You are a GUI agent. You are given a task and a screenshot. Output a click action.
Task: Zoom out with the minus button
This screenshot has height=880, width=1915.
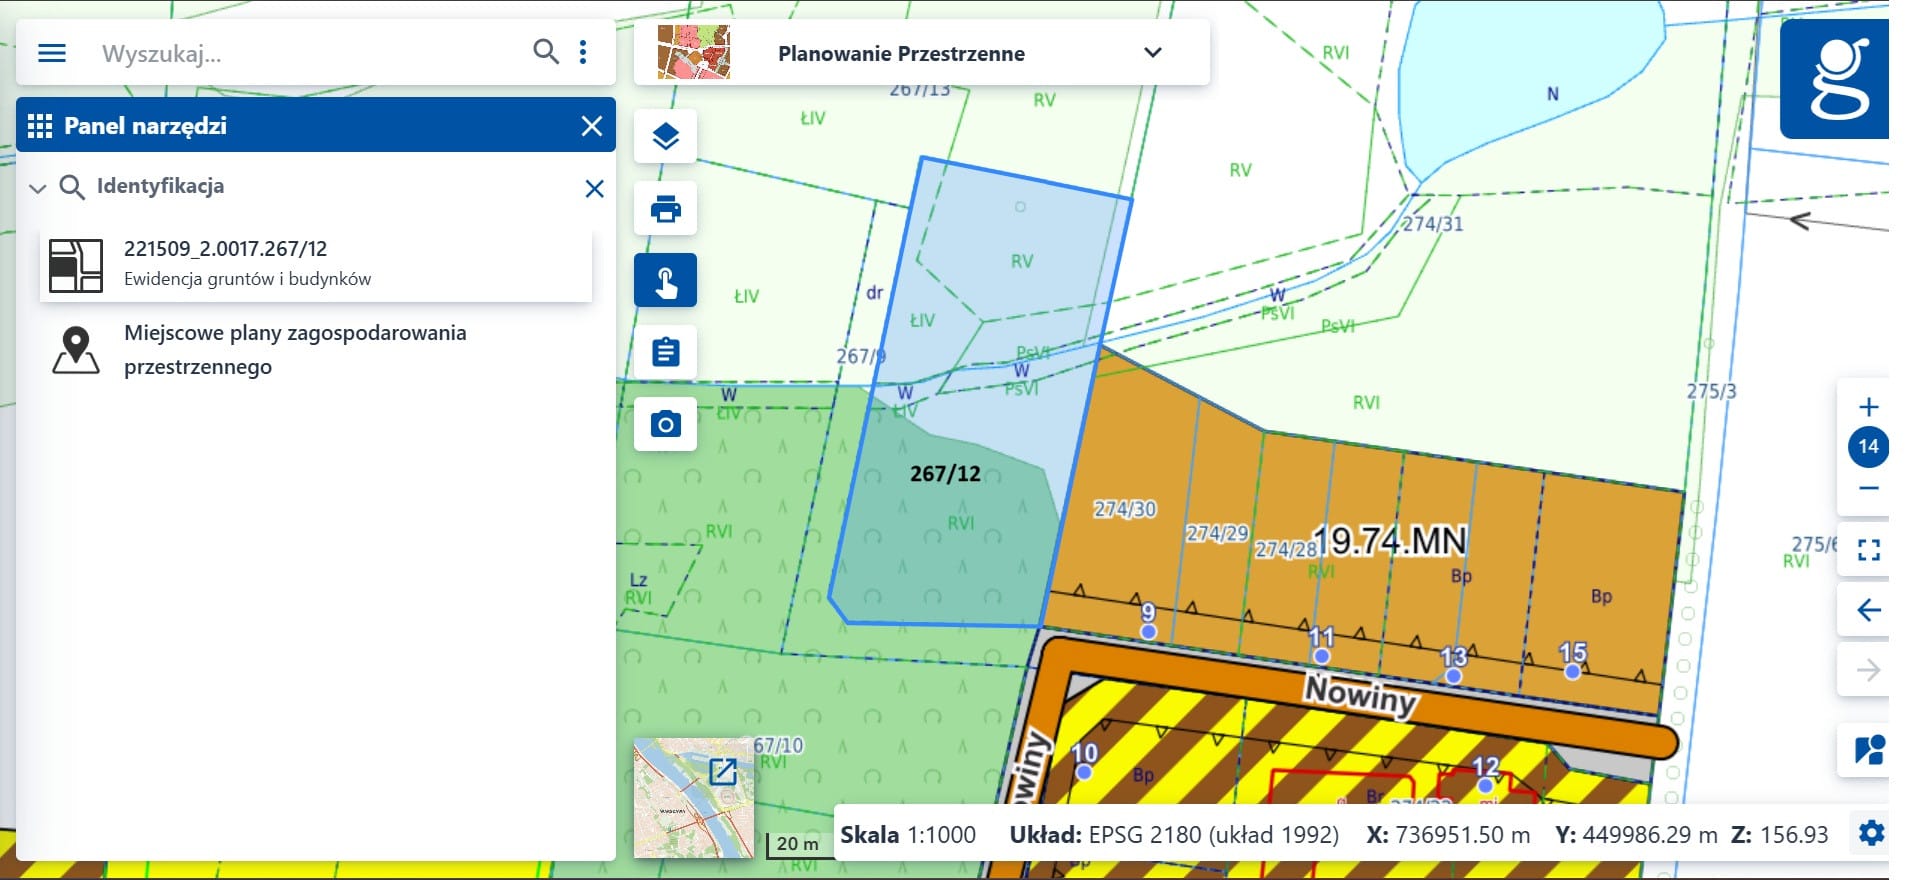point(1868,489)
